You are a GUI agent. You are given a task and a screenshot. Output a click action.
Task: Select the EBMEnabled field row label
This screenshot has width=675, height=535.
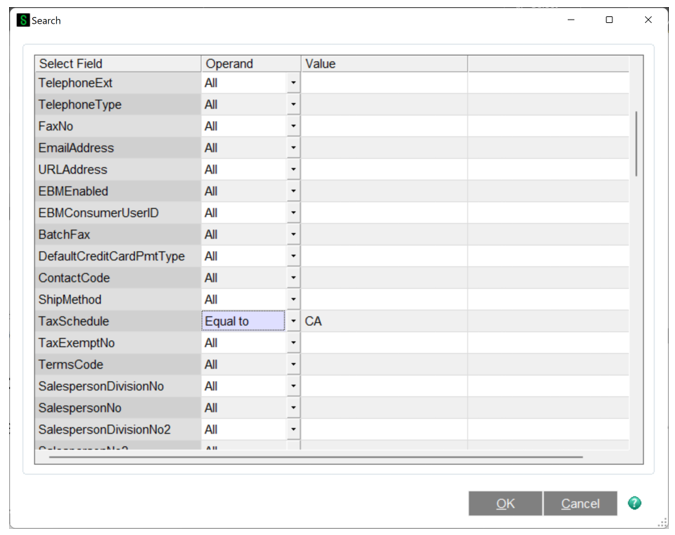118,191
